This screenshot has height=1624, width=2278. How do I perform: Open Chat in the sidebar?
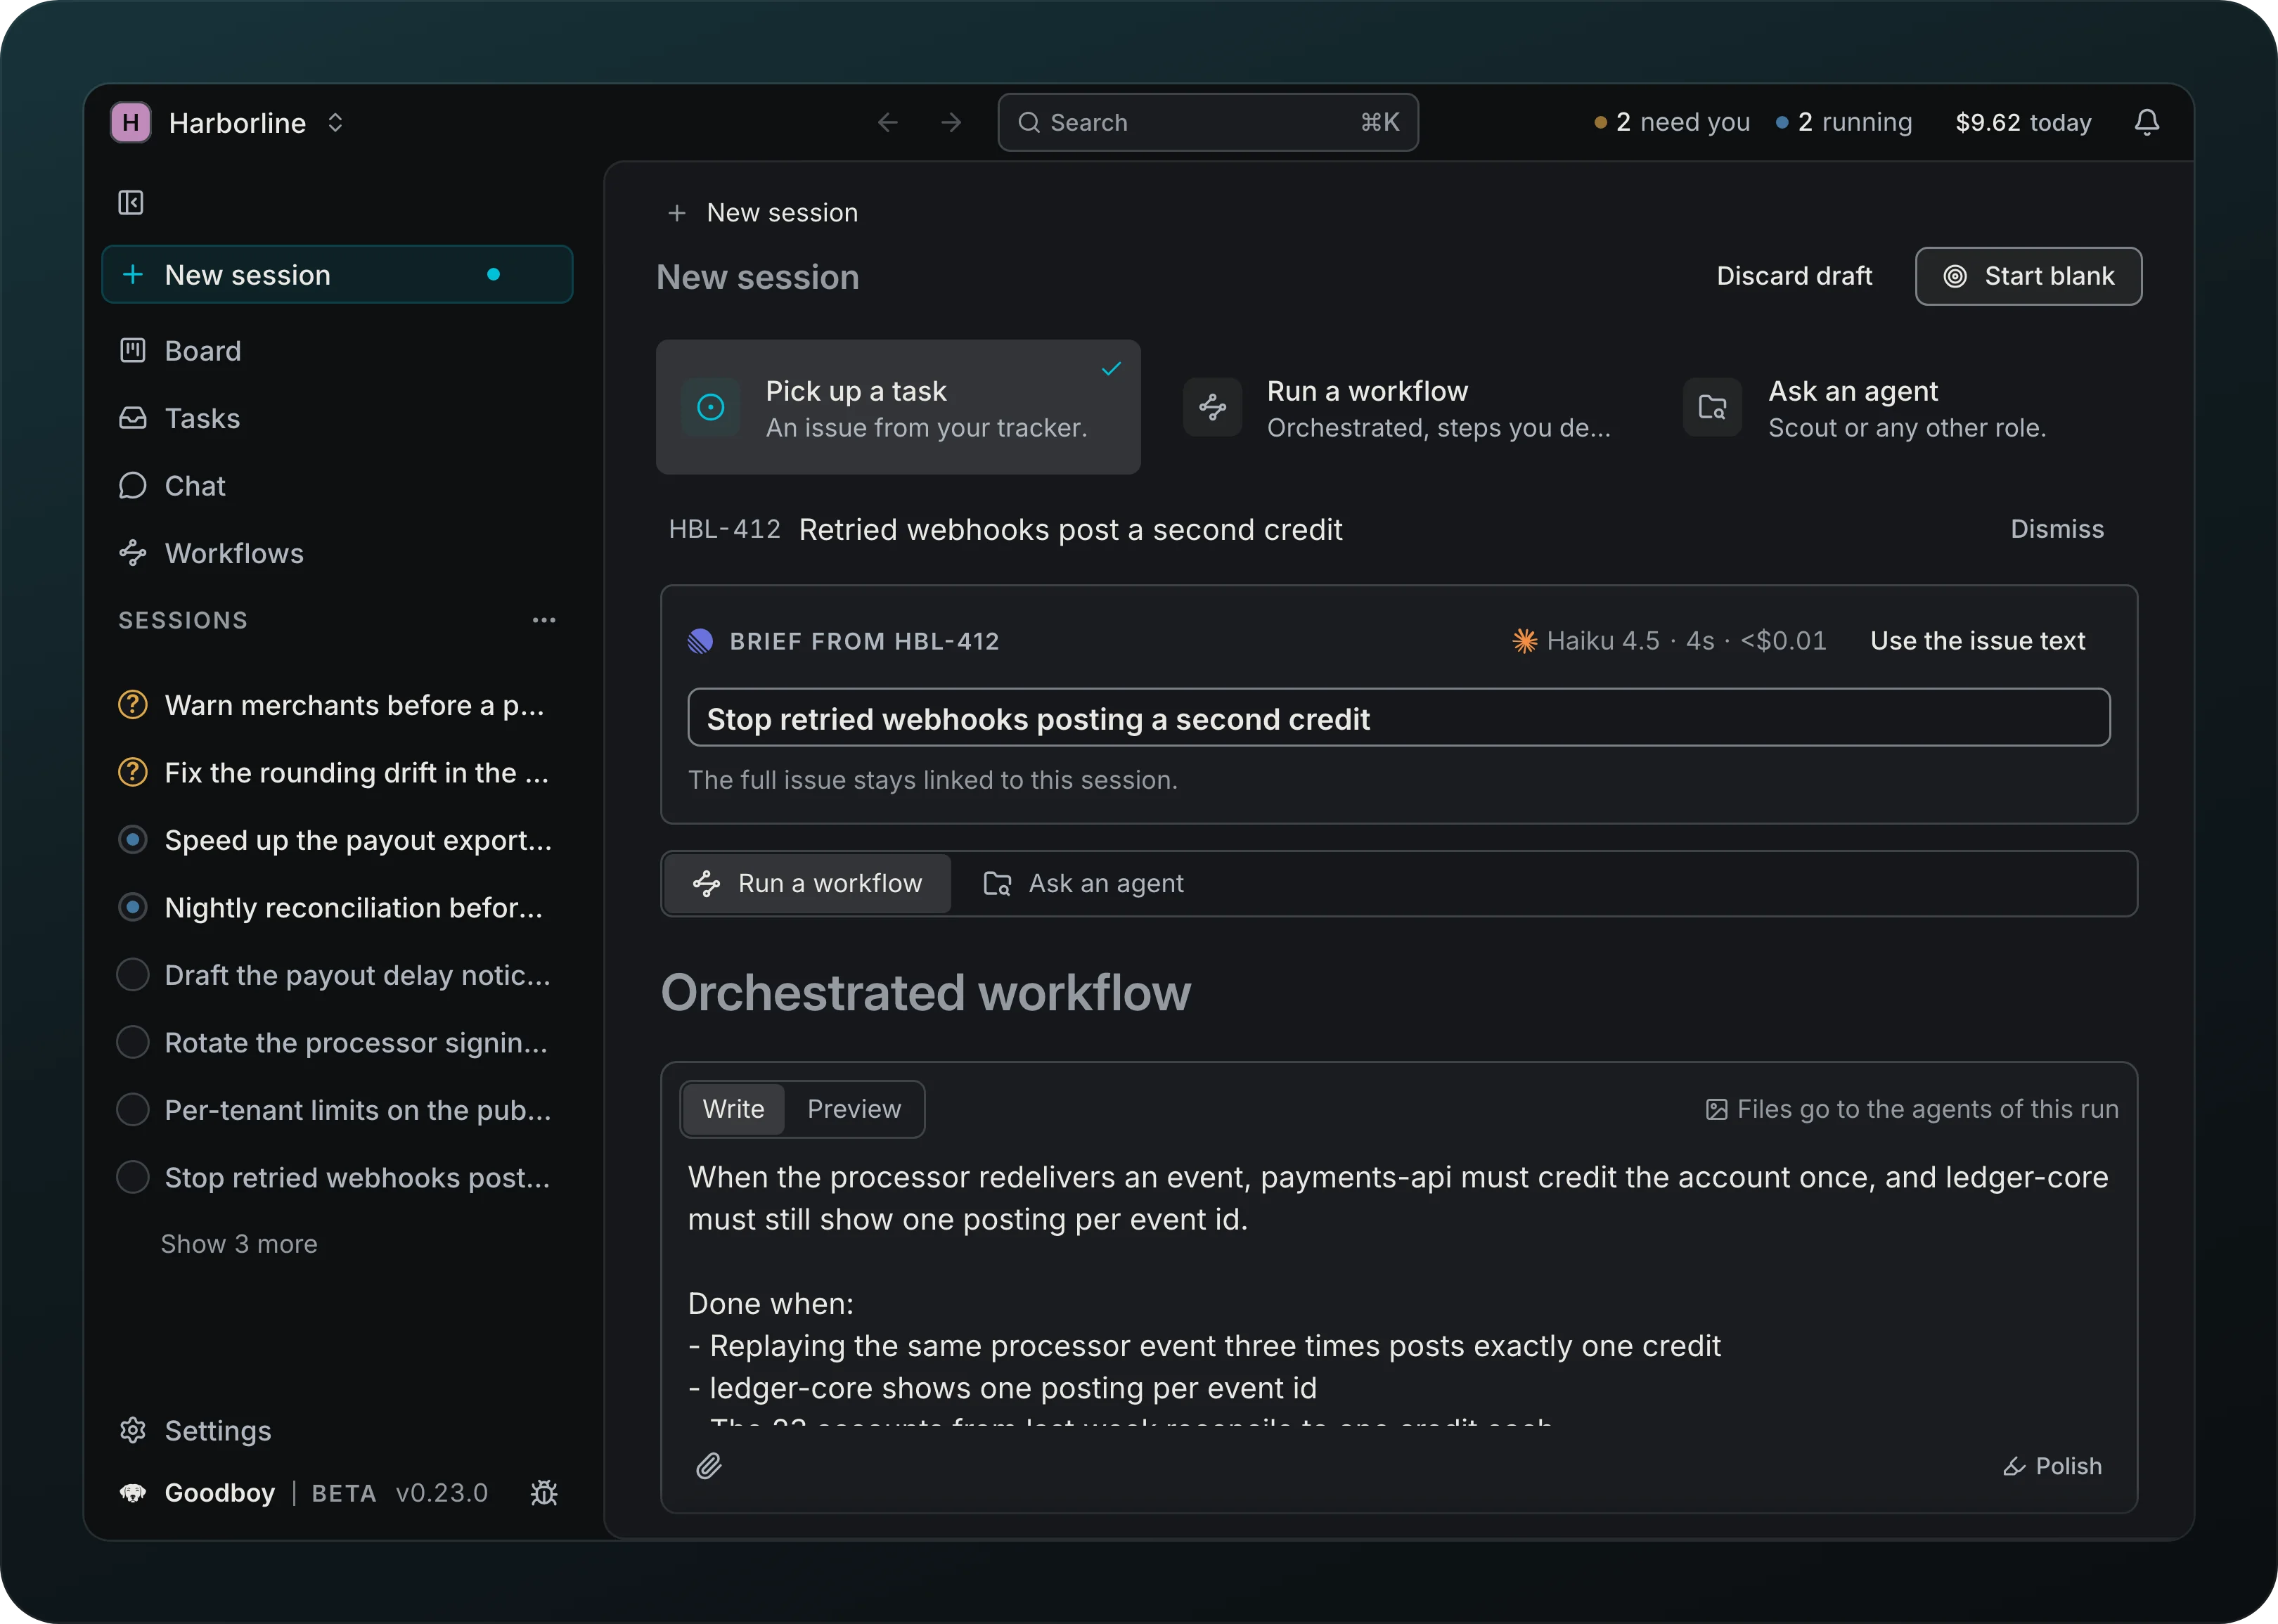337,486
